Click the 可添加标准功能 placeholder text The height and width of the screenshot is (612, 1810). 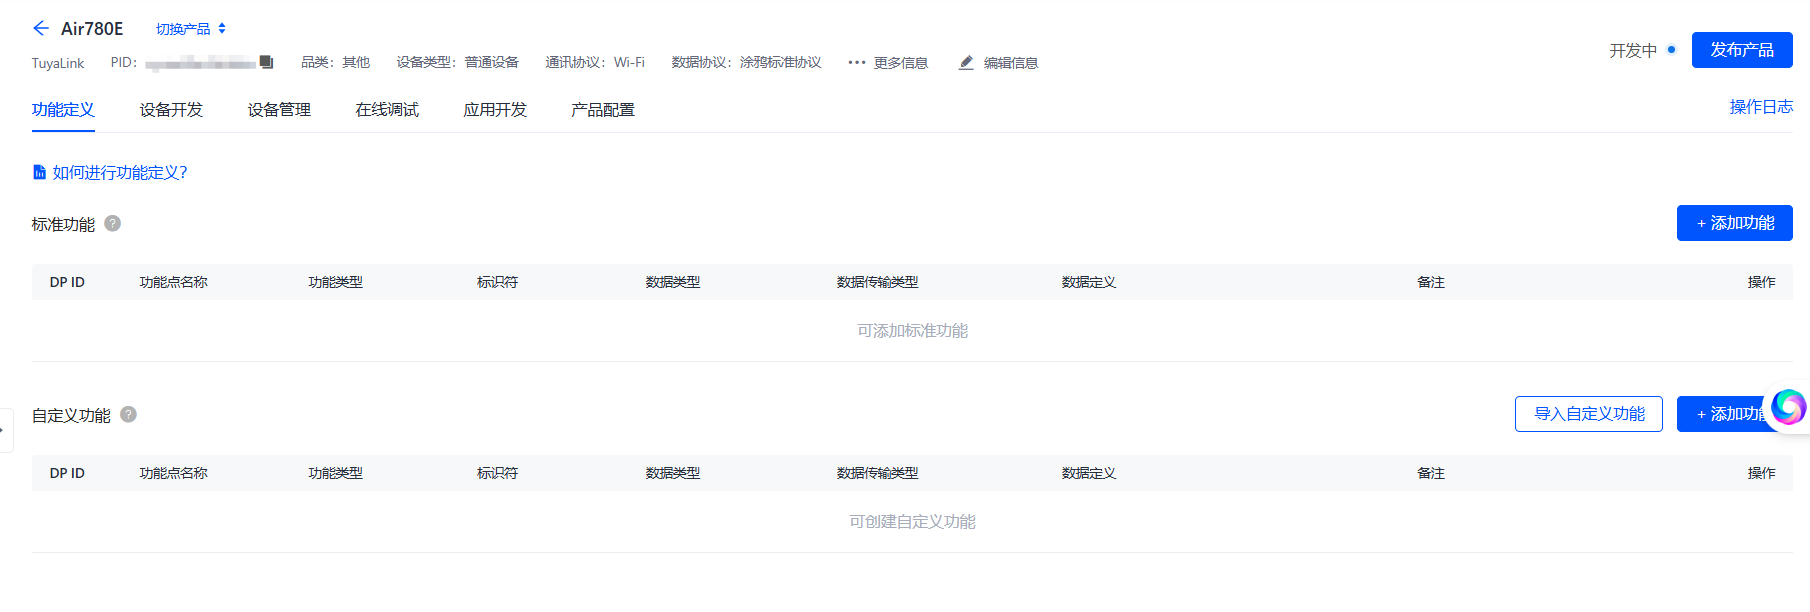pyautogui.click(x=912, y=331)
